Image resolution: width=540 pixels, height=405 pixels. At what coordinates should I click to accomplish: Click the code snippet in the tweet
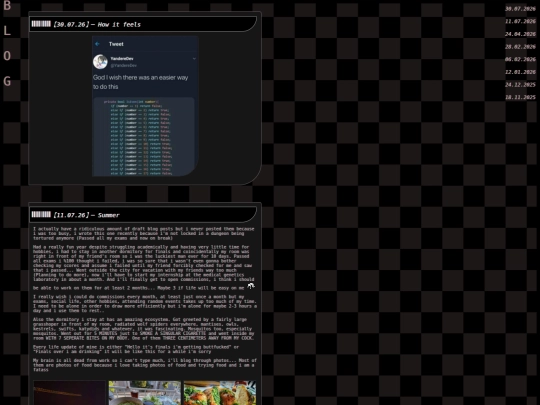144,137
